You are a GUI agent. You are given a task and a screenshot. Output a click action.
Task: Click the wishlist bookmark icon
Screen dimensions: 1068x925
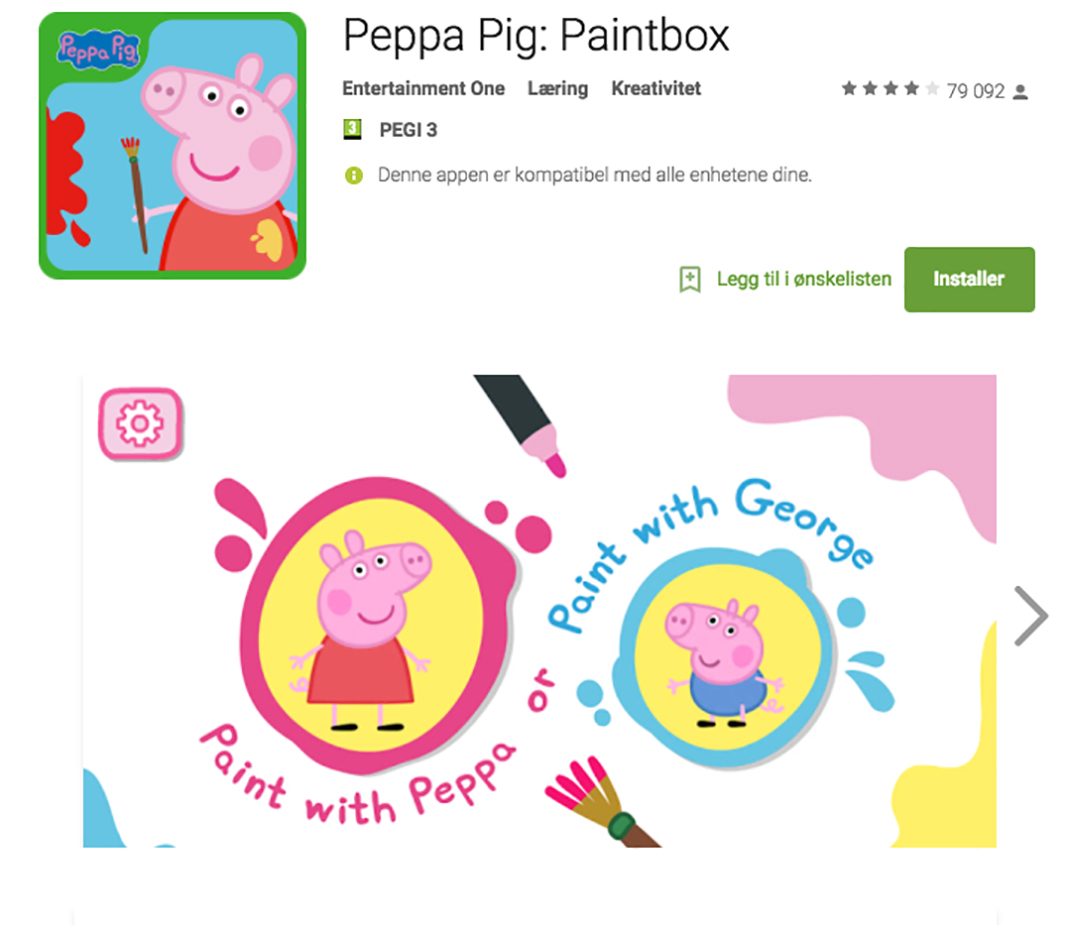690,279
